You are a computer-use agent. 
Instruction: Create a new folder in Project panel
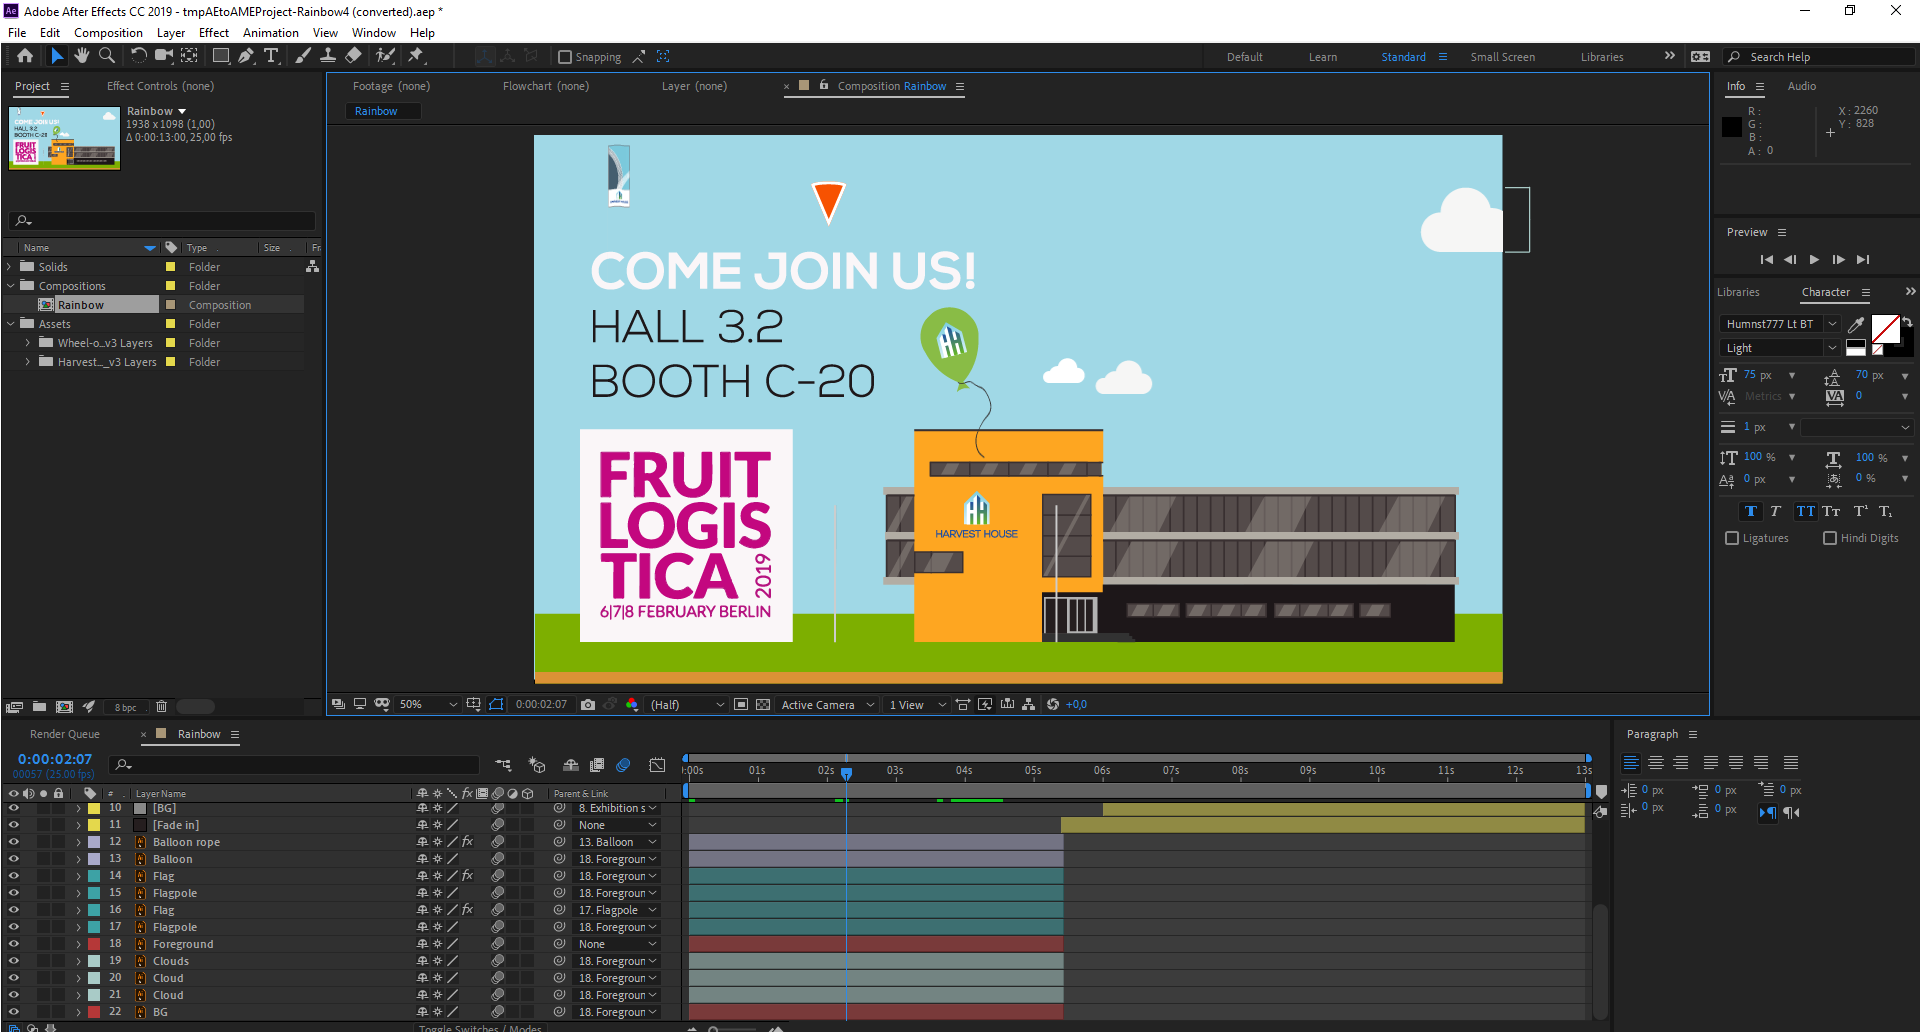tap(39, 707)
